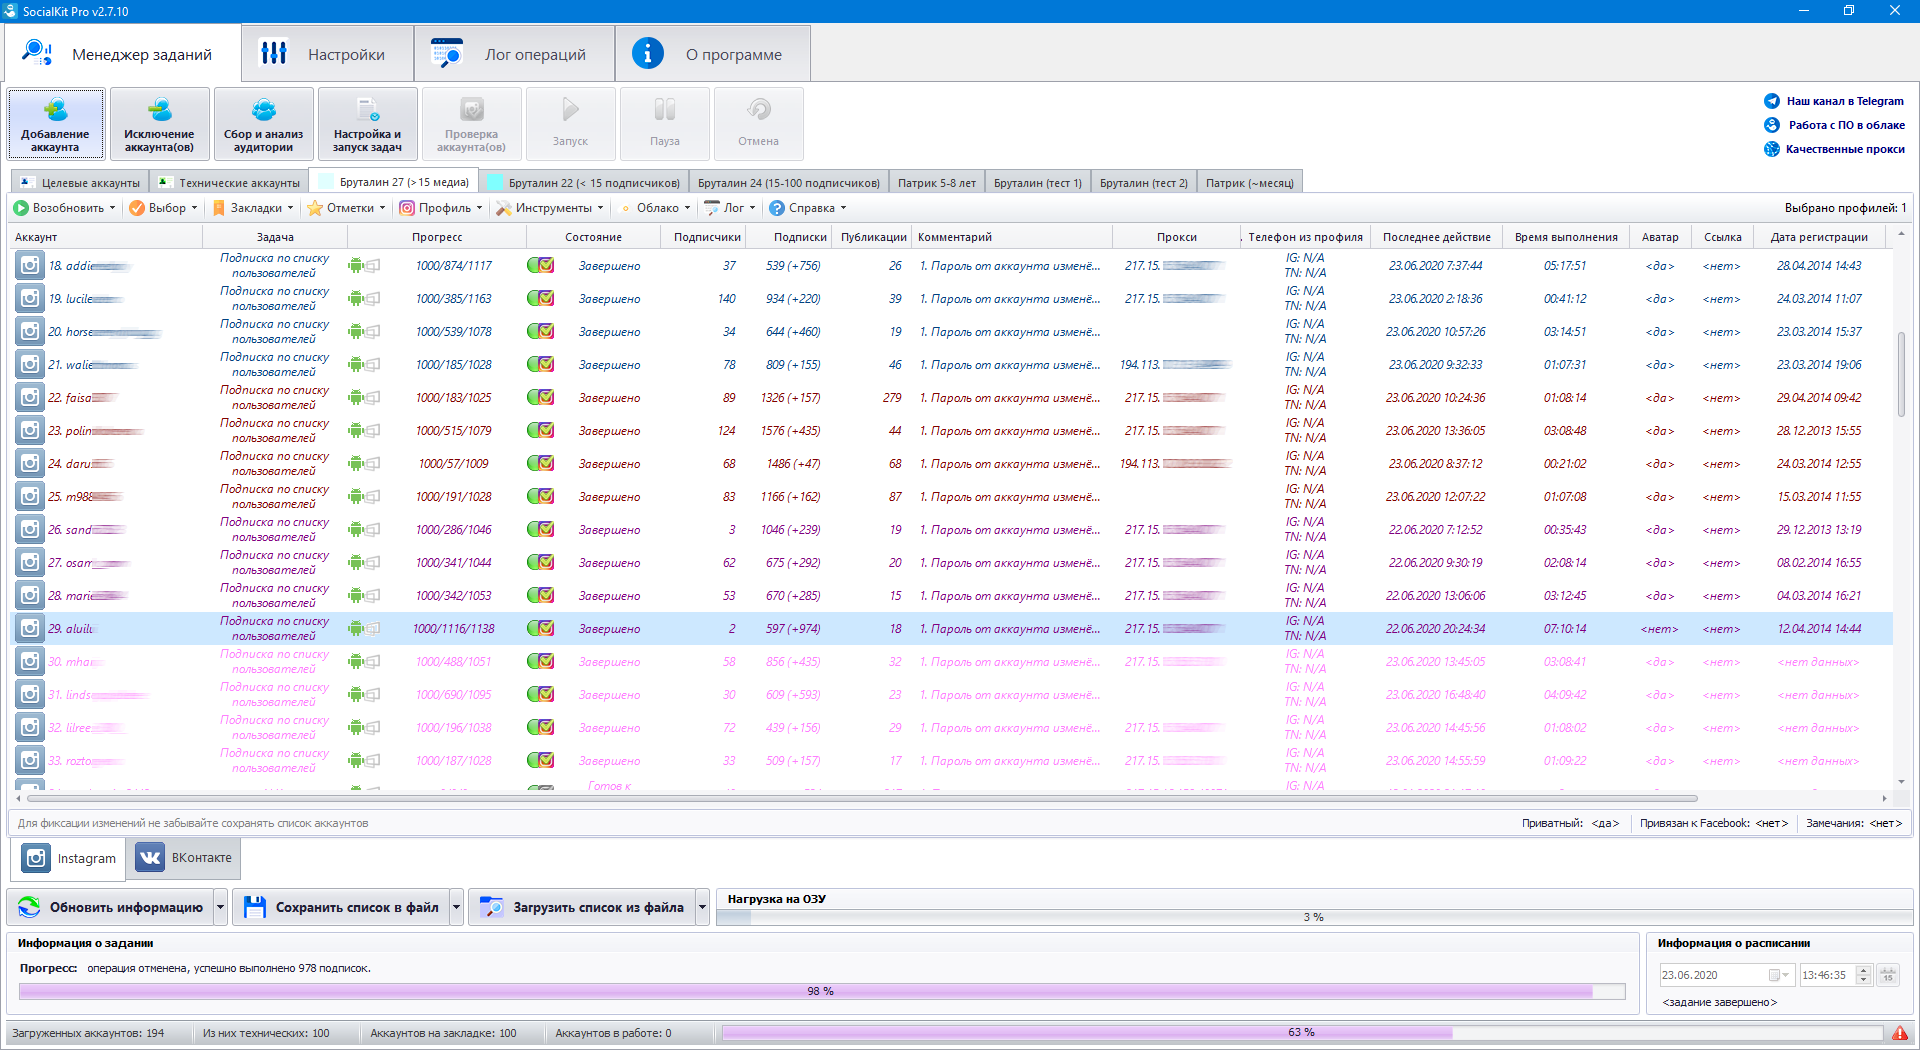Click the Отмена toolbar button

coord(758,124)
